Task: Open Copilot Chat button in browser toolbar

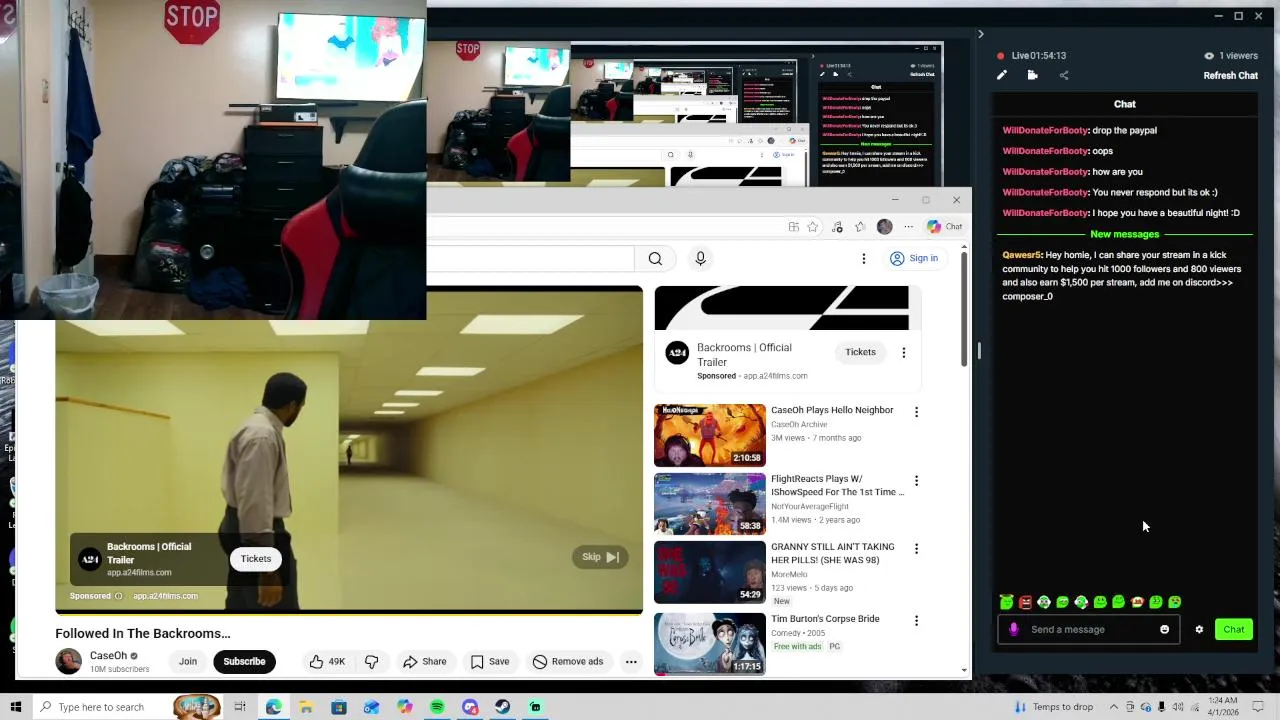Action: click(x=944, y=227)
